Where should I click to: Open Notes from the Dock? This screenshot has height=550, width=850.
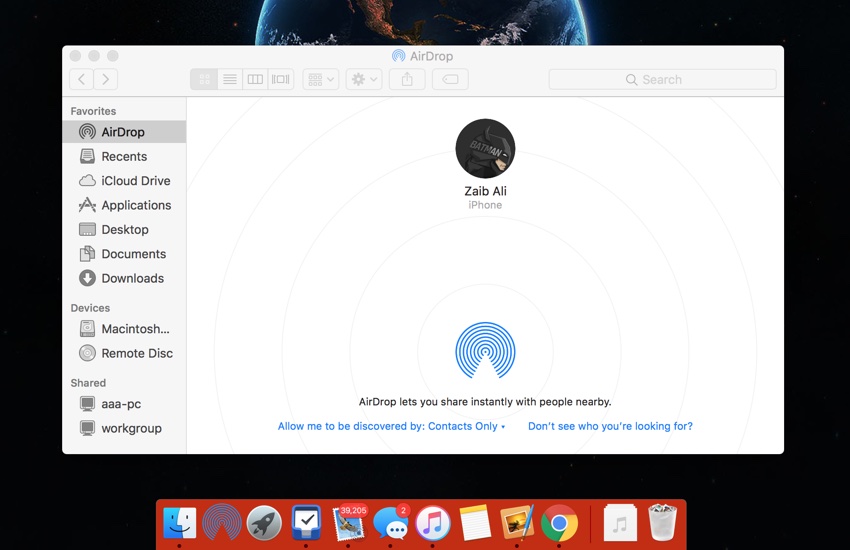pyautogui.click(x=475, y=523)
